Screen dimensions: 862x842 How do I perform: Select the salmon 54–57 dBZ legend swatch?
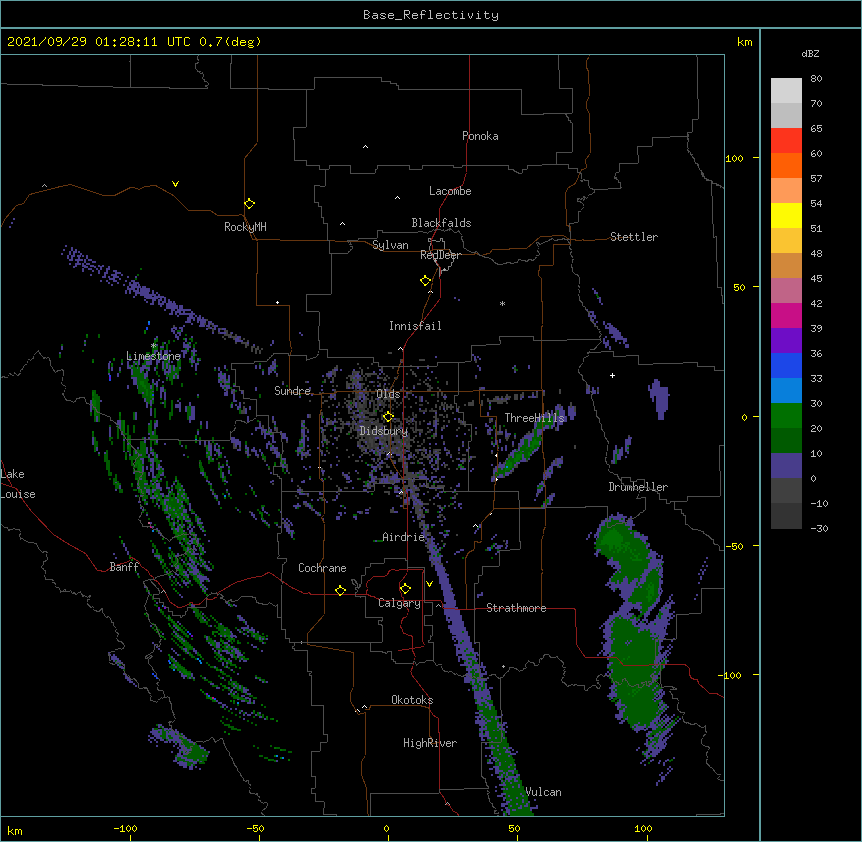tap(786, 191)
